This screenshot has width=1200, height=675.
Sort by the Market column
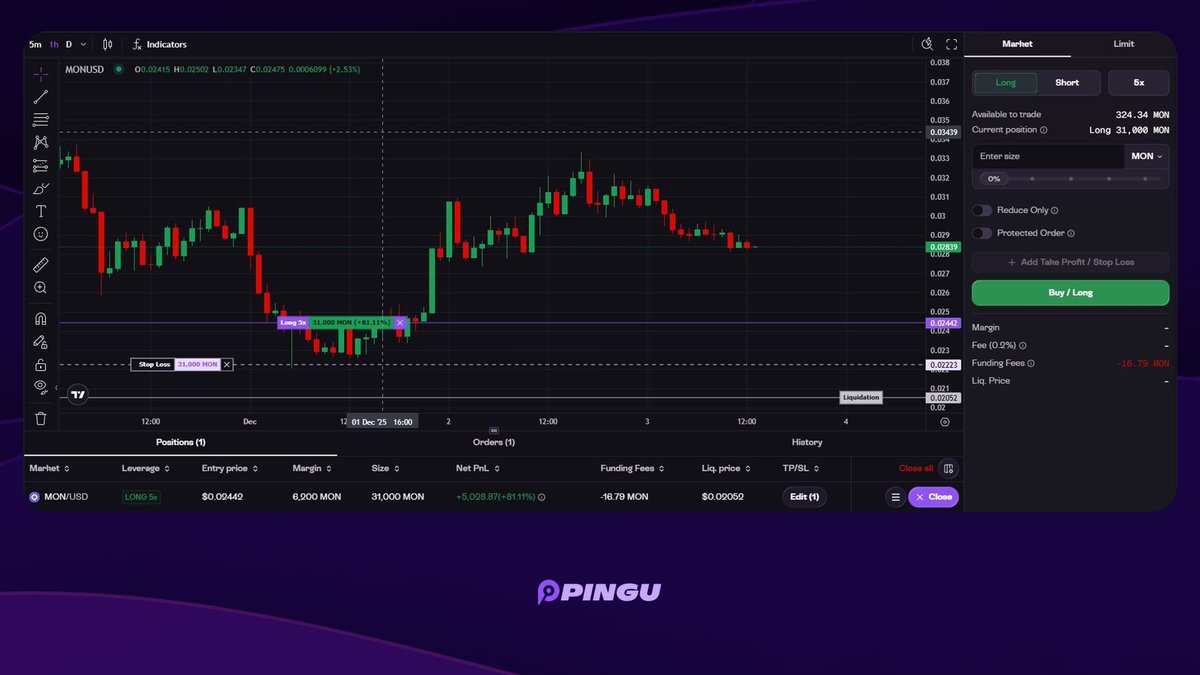pyautogui.click(x=47, y=468)
